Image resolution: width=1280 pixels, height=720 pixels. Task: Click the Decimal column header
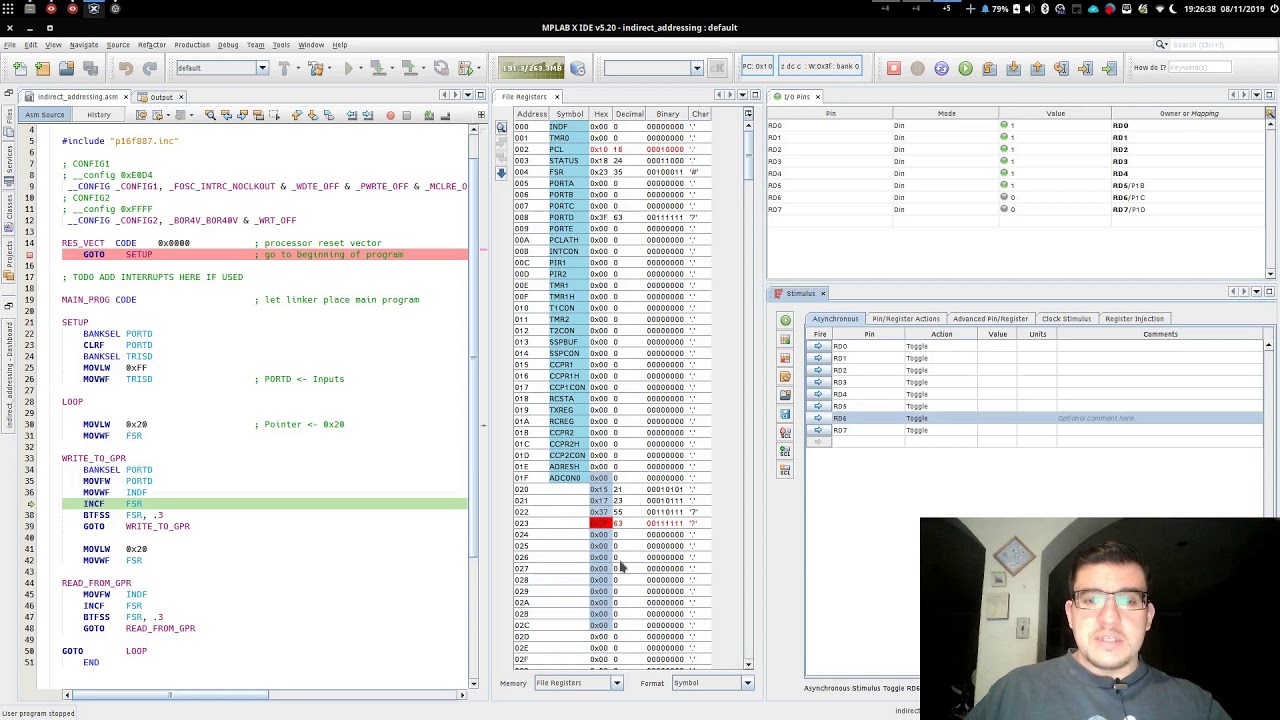pyautogui.click(x=629, y=114)
